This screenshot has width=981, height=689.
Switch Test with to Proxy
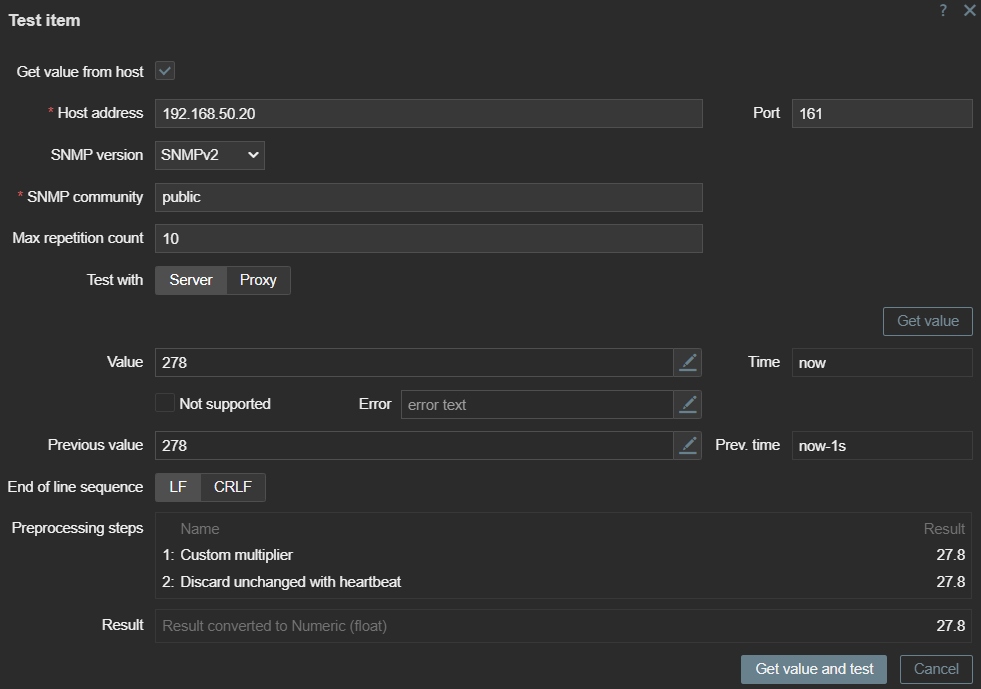258,280
